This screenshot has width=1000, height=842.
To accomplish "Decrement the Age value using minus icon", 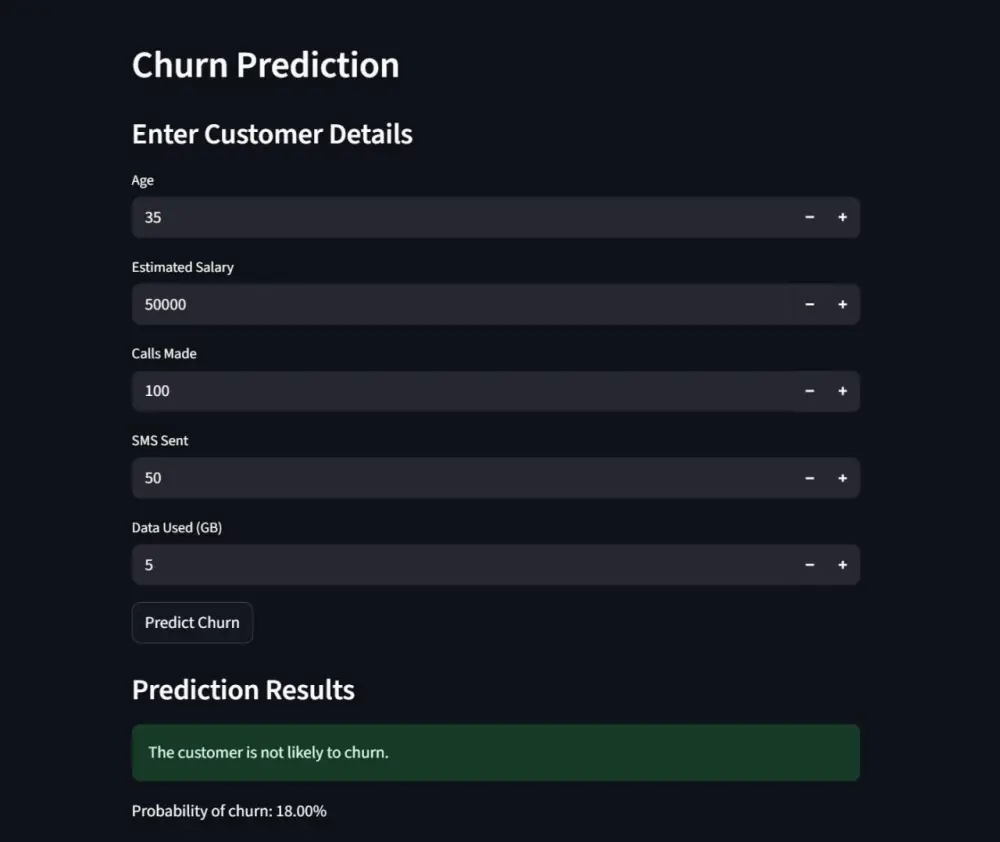I will (x=809, y=217).
